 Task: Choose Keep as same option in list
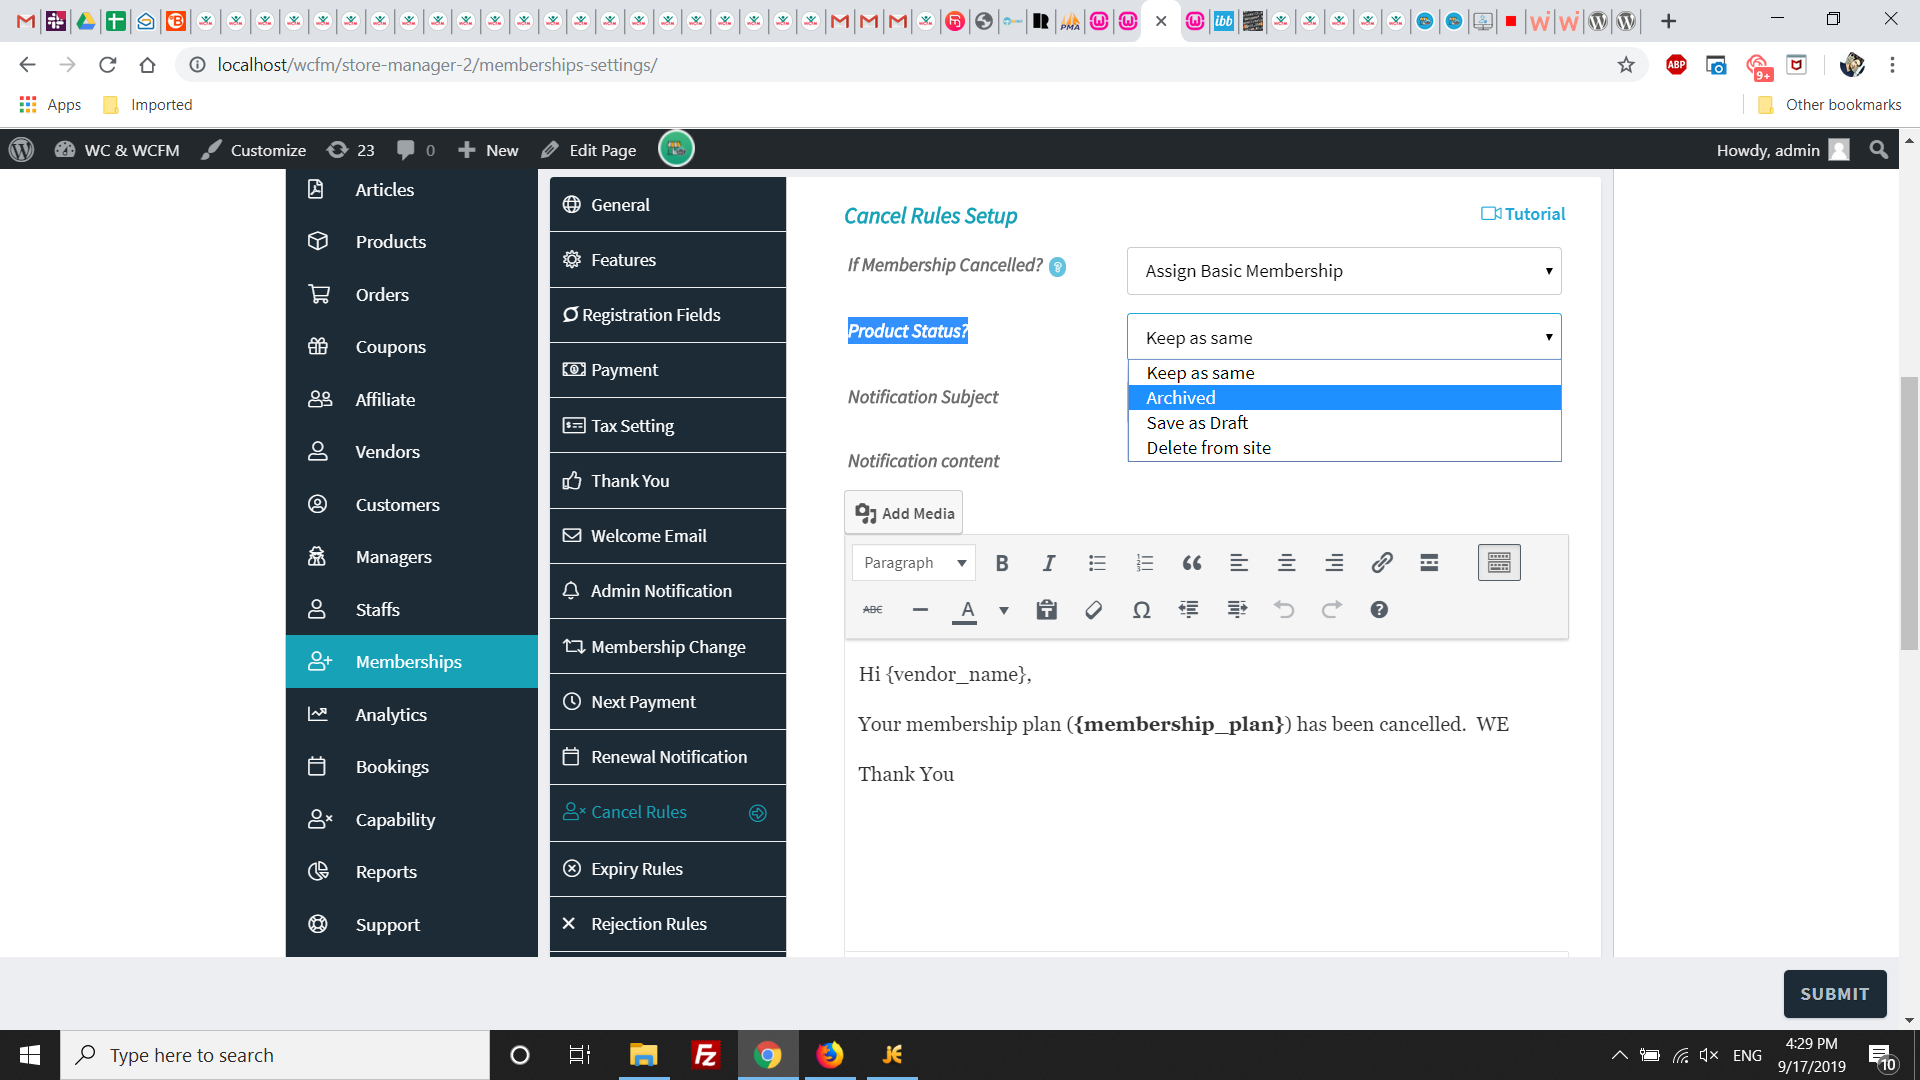pos(1344,373)
